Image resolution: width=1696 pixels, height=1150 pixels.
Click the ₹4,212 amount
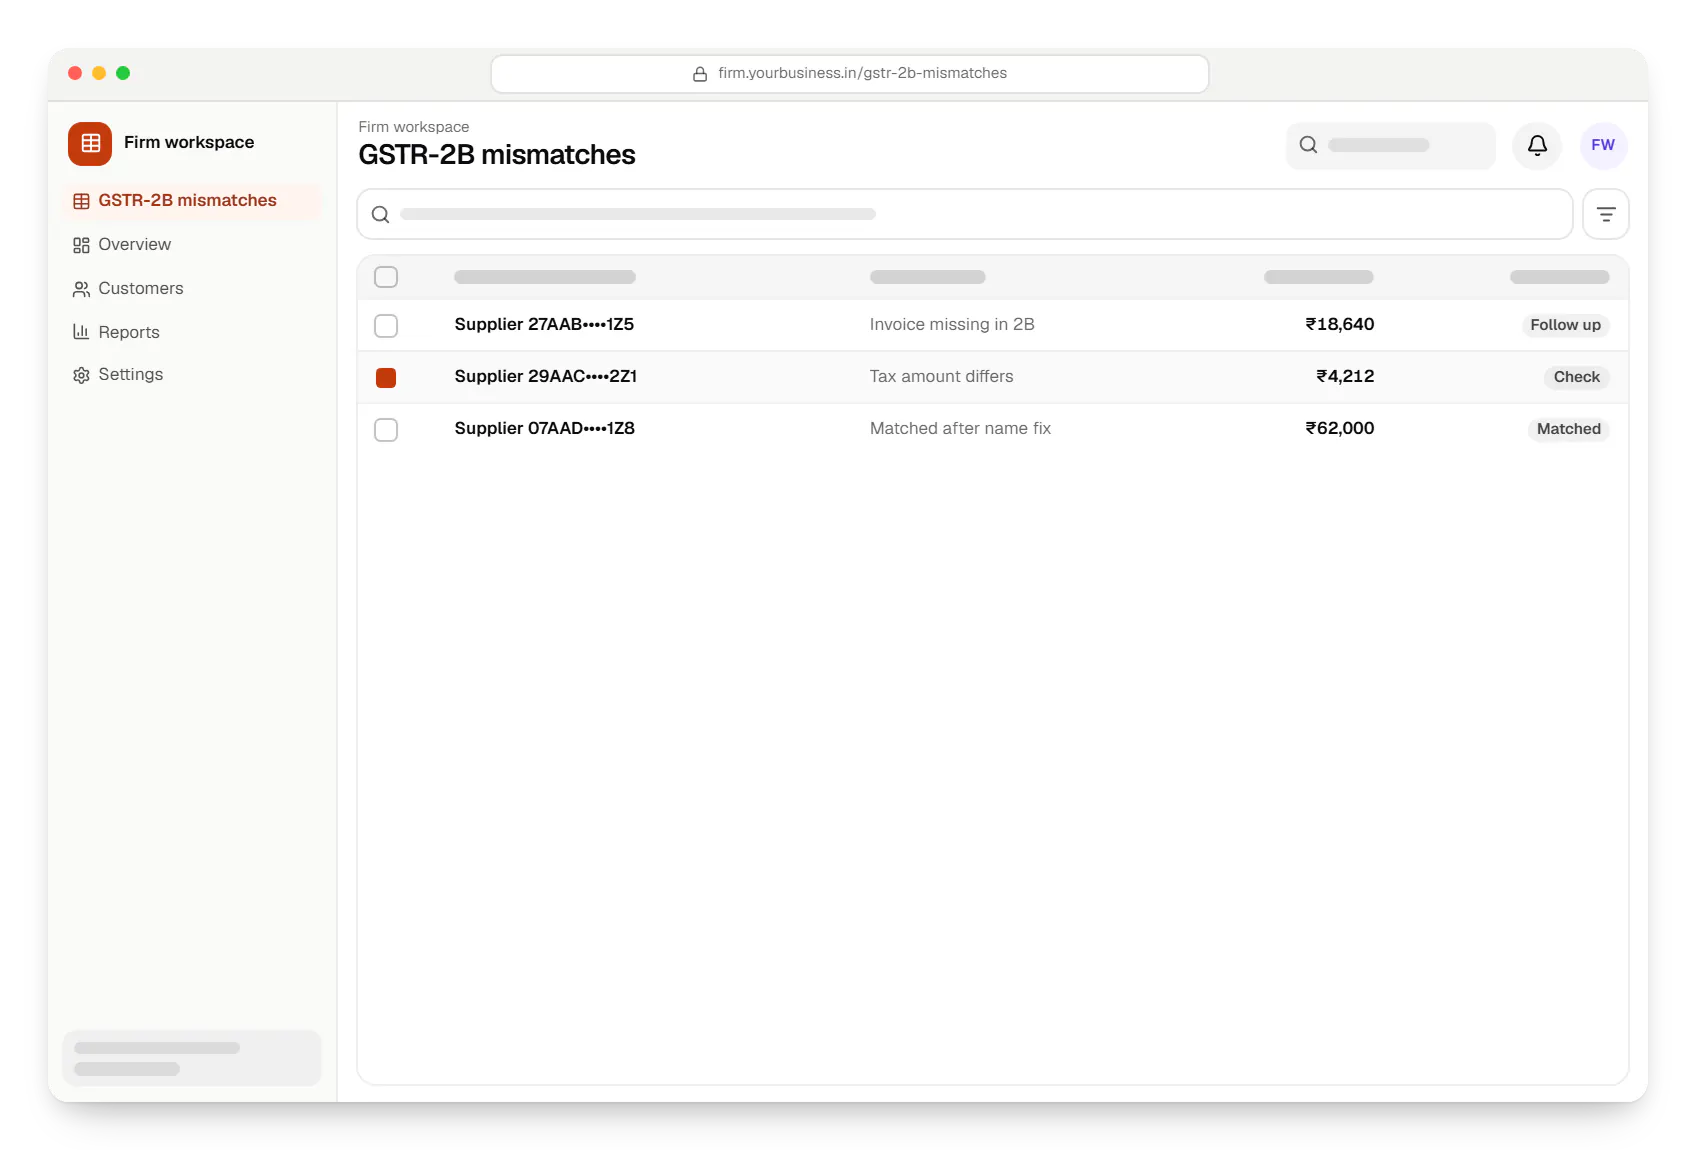click(1345, 376)
